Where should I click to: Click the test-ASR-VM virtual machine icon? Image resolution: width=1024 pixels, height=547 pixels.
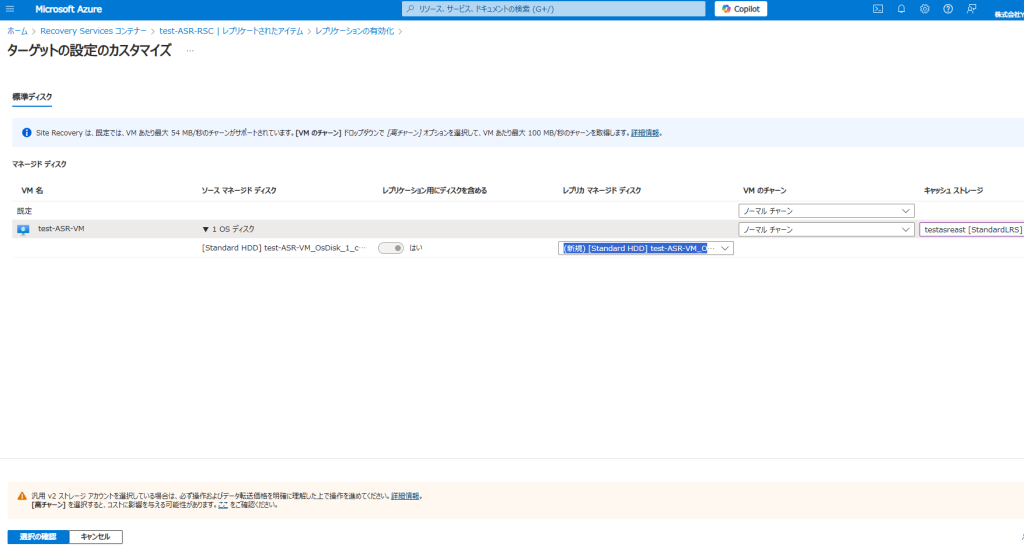click(x=23, y=229)
